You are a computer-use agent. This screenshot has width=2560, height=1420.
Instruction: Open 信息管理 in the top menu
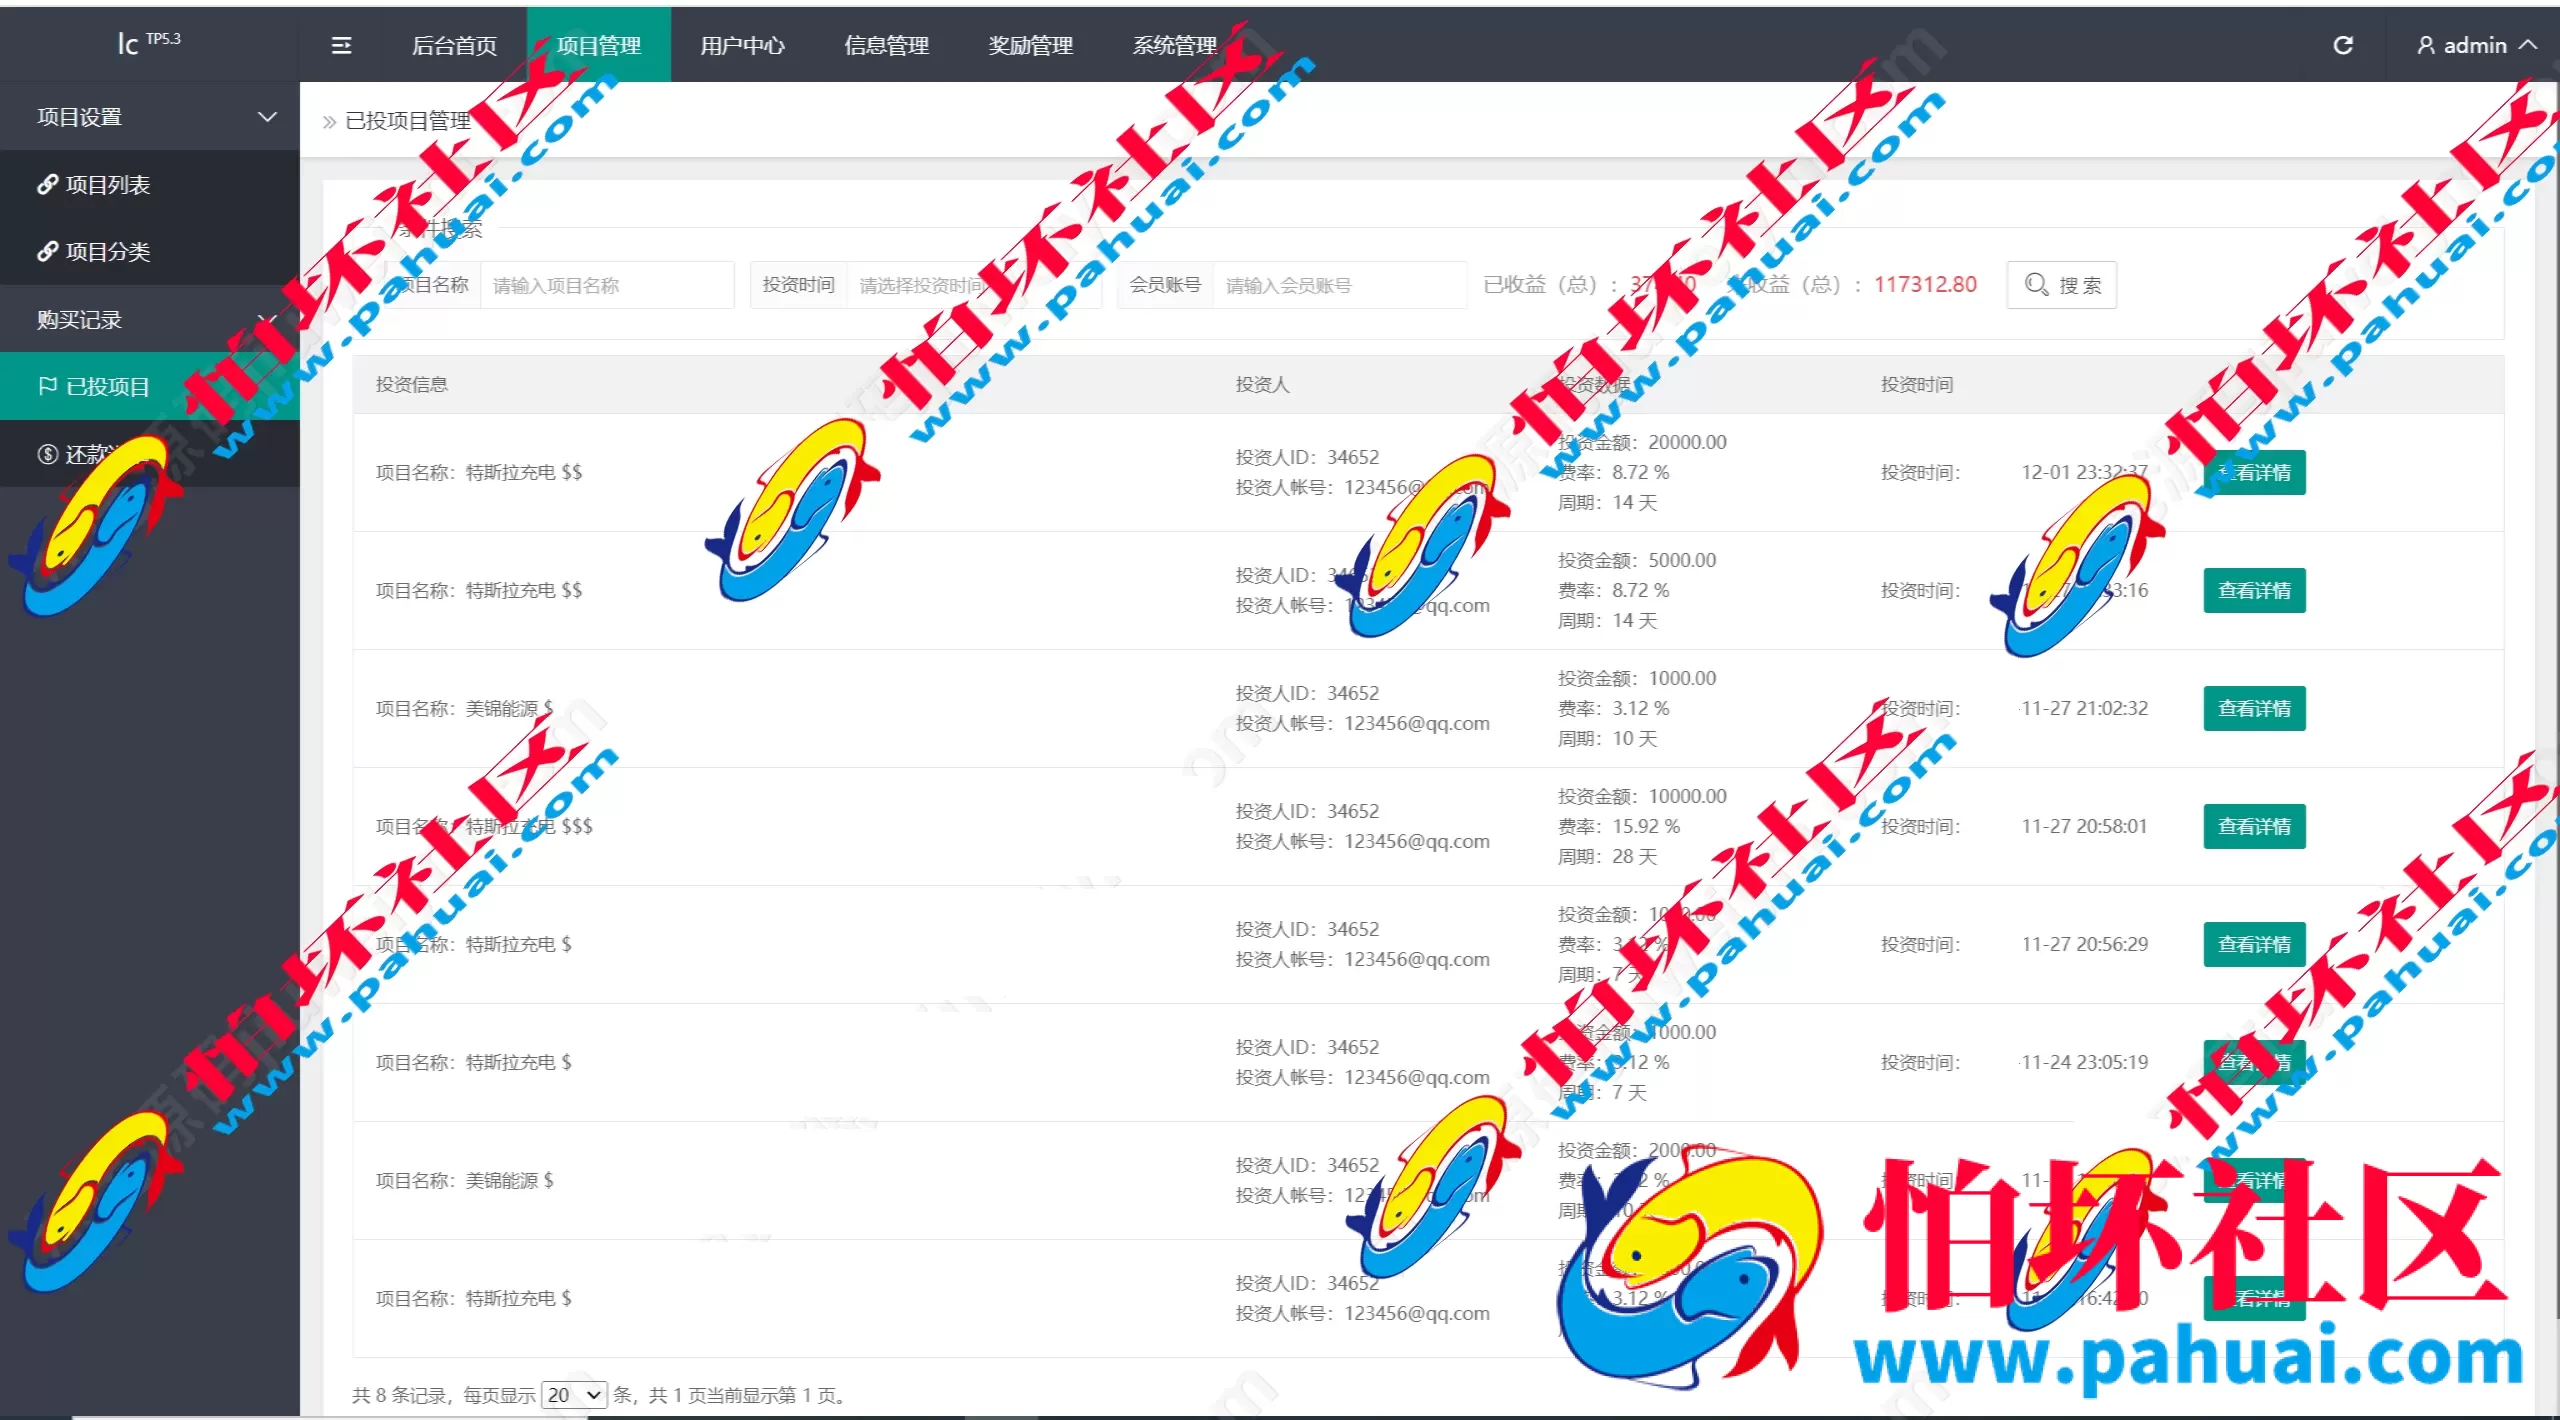click(886, 45)
